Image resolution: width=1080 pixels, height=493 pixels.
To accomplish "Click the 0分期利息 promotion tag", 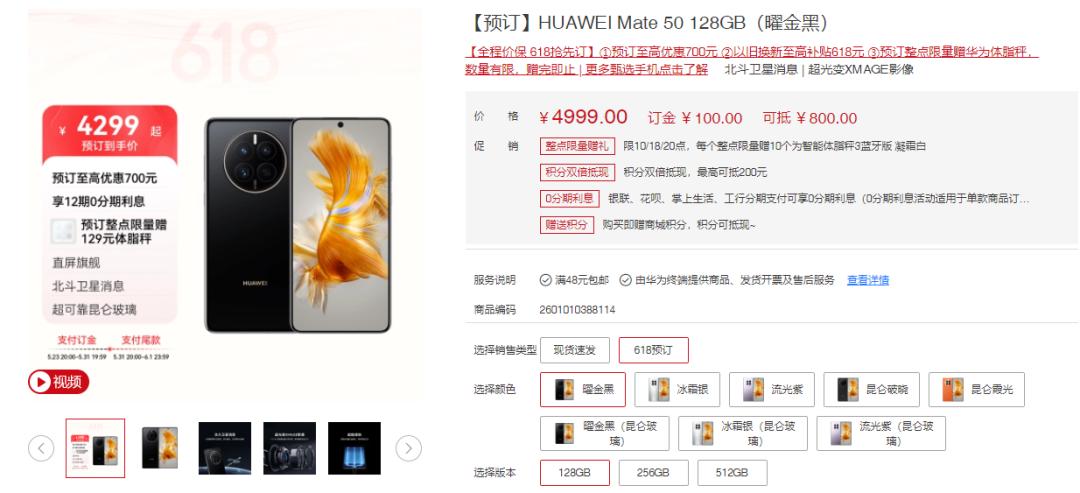I will click(570, 199).
